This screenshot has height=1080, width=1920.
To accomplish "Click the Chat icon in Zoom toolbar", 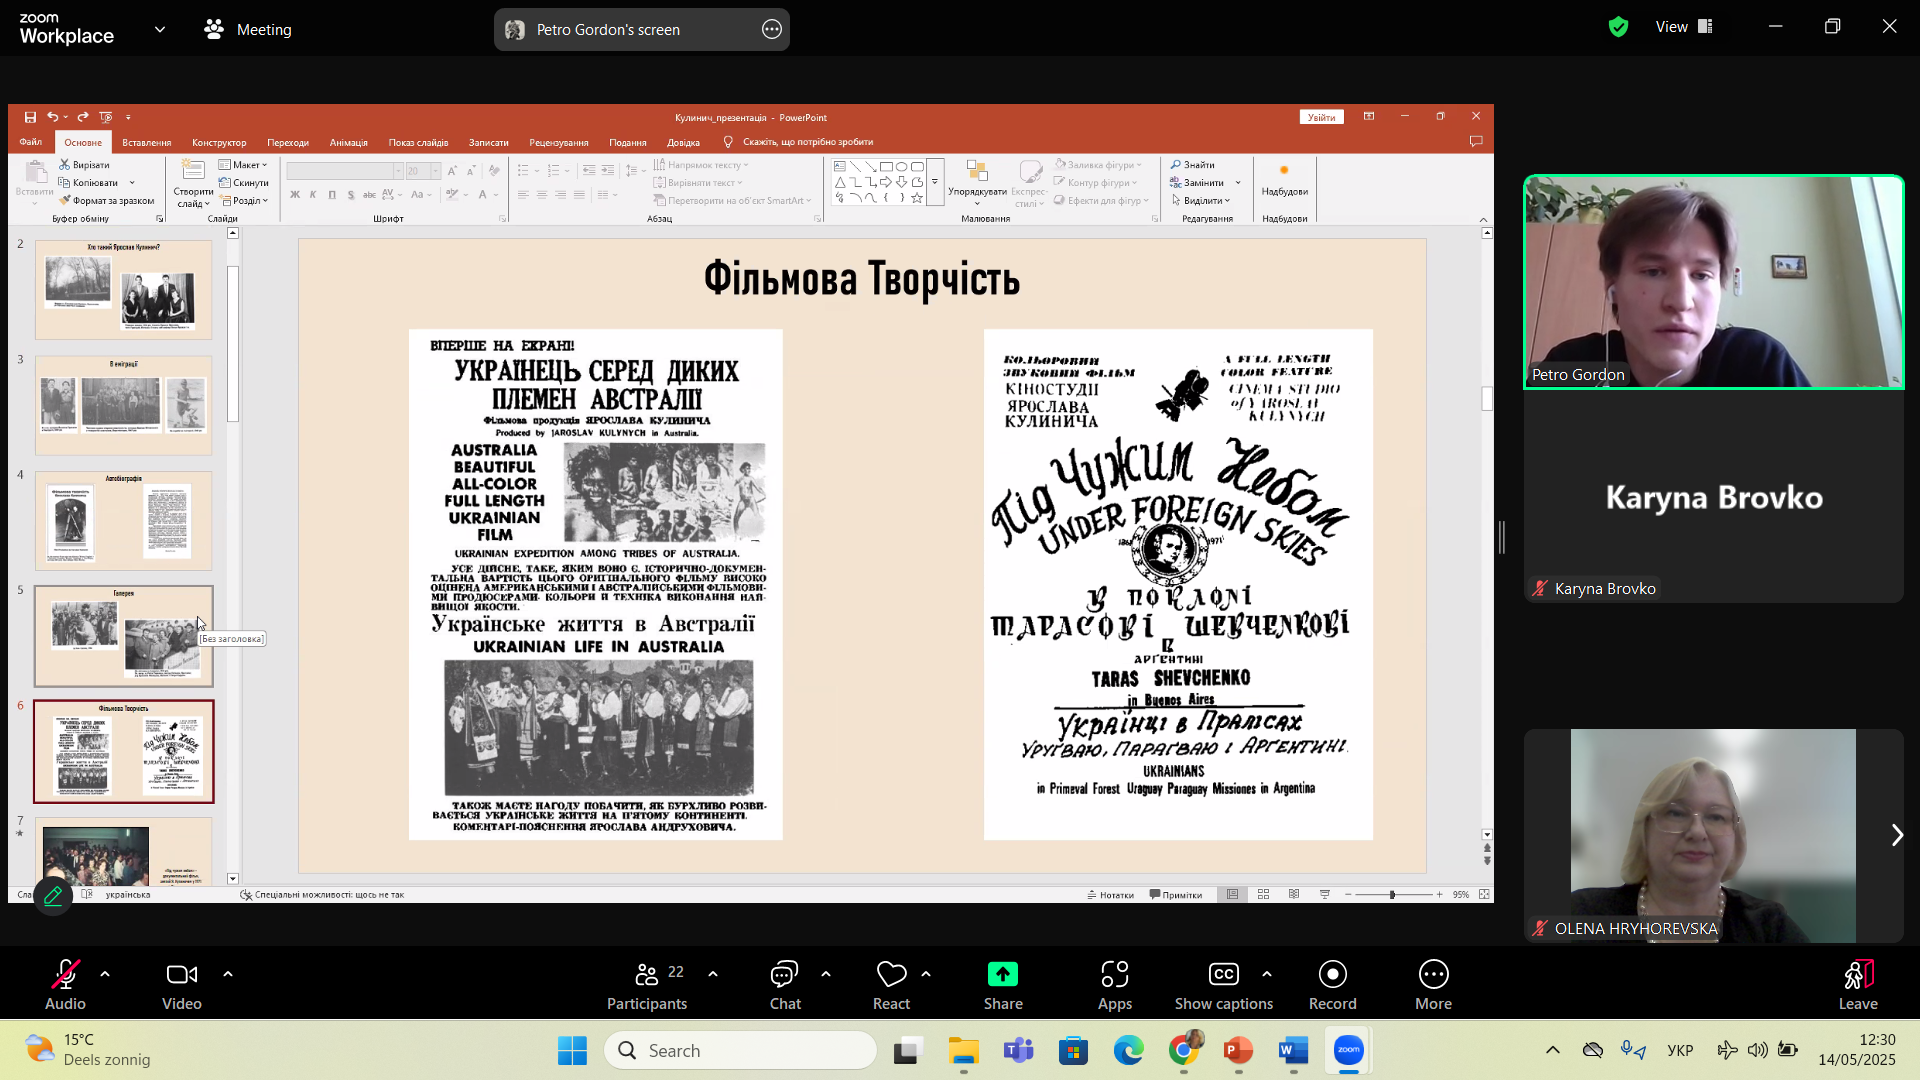I will [784, 975].
